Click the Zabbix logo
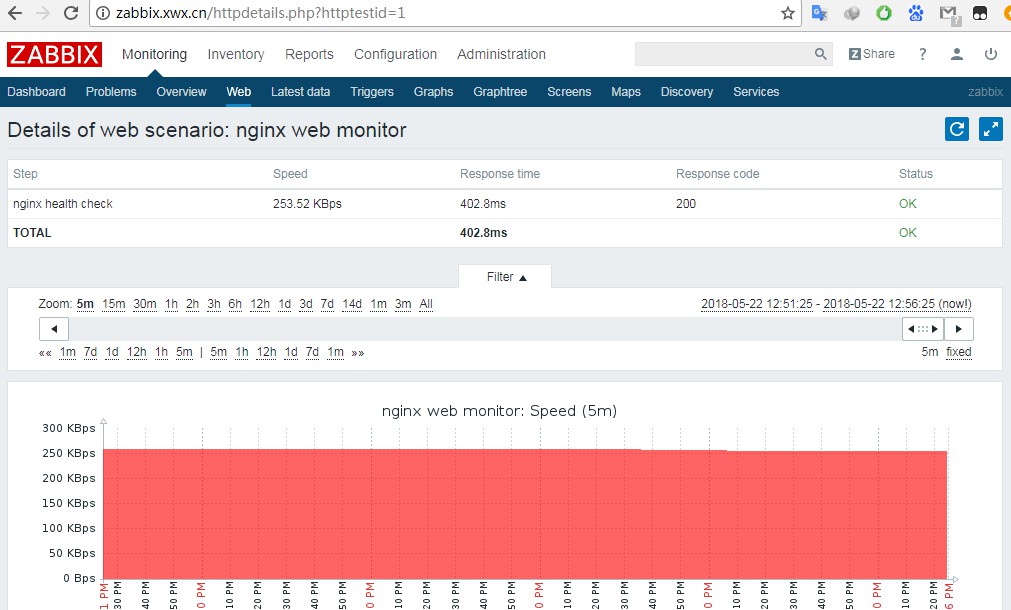 54,54
